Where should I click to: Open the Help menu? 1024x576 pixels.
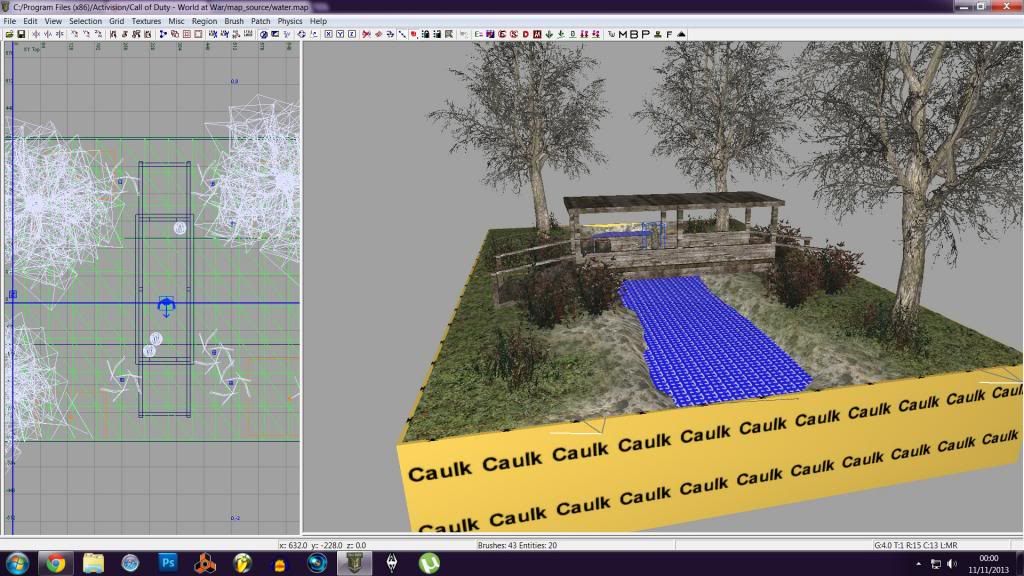pos(318,21)
